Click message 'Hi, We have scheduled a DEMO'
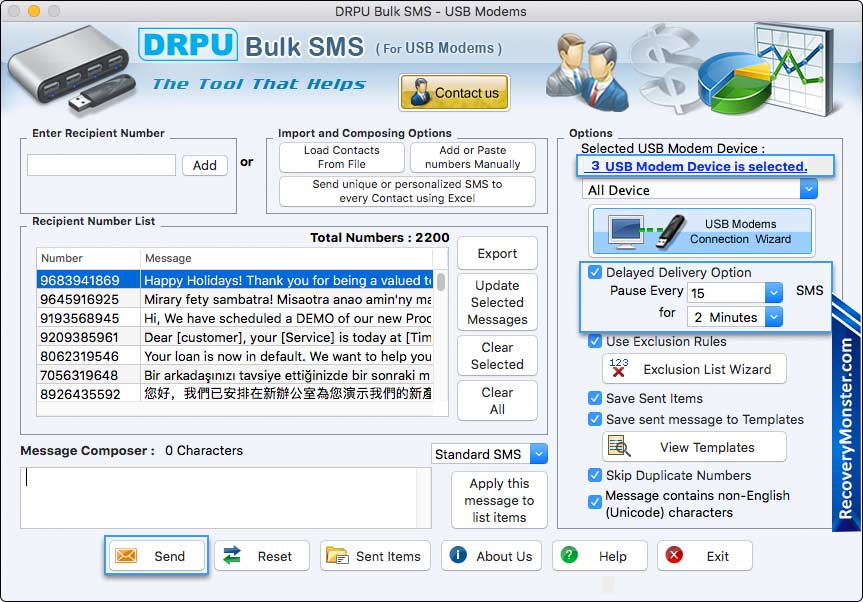This screenshot has width=863, height=602. [x=288, y=318]
